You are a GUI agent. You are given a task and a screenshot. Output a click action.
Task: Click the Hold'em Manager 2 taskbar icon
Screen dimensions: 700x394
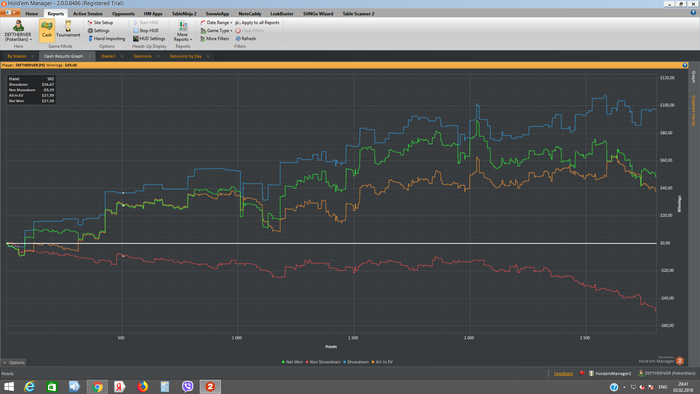pyautogui.click(x=210, y=386)
